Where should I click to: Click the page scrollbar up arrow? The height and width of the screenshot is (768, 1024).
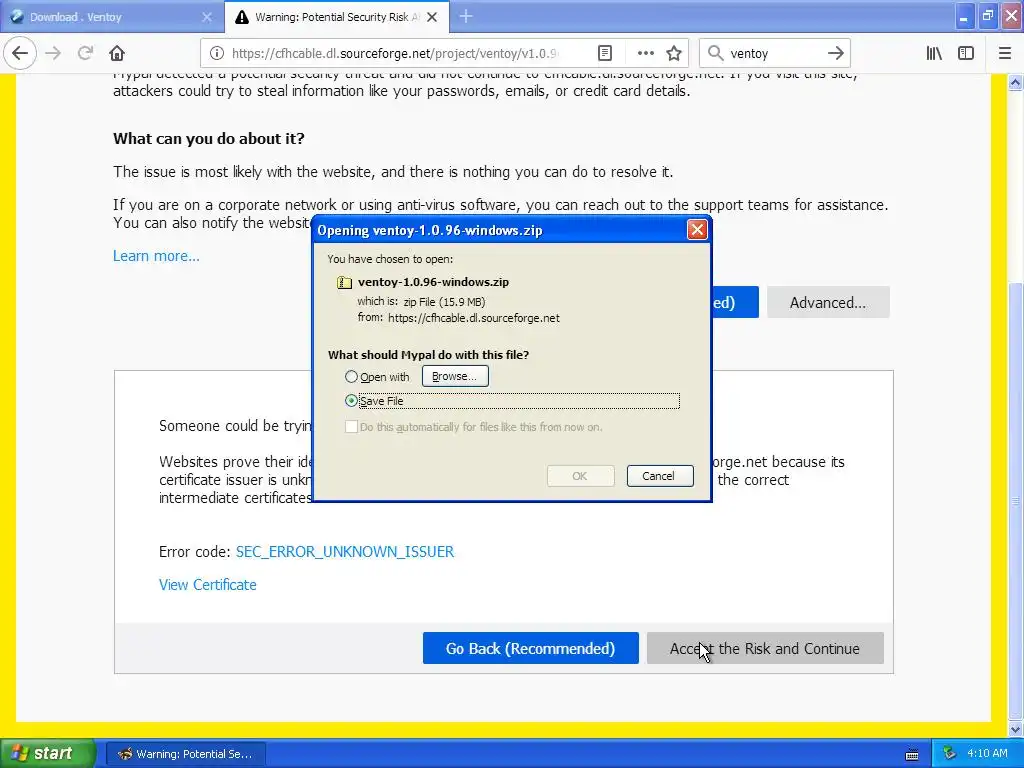click(1016, 82)
